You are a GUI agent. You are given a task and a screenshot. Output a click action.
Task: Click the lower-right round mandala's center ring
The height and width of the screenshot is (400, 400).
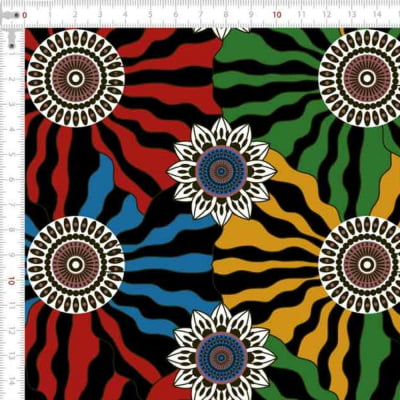(x=367, y=265)
